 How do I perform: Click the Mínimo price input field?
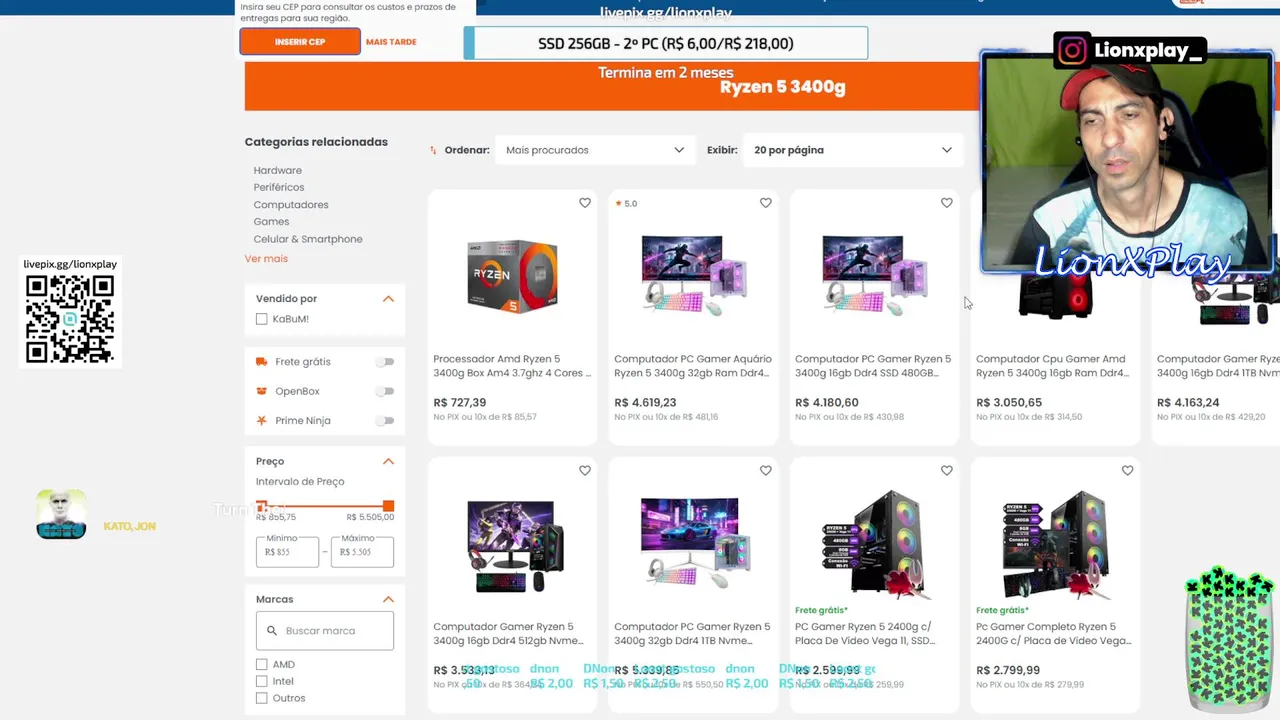(288, 552)
